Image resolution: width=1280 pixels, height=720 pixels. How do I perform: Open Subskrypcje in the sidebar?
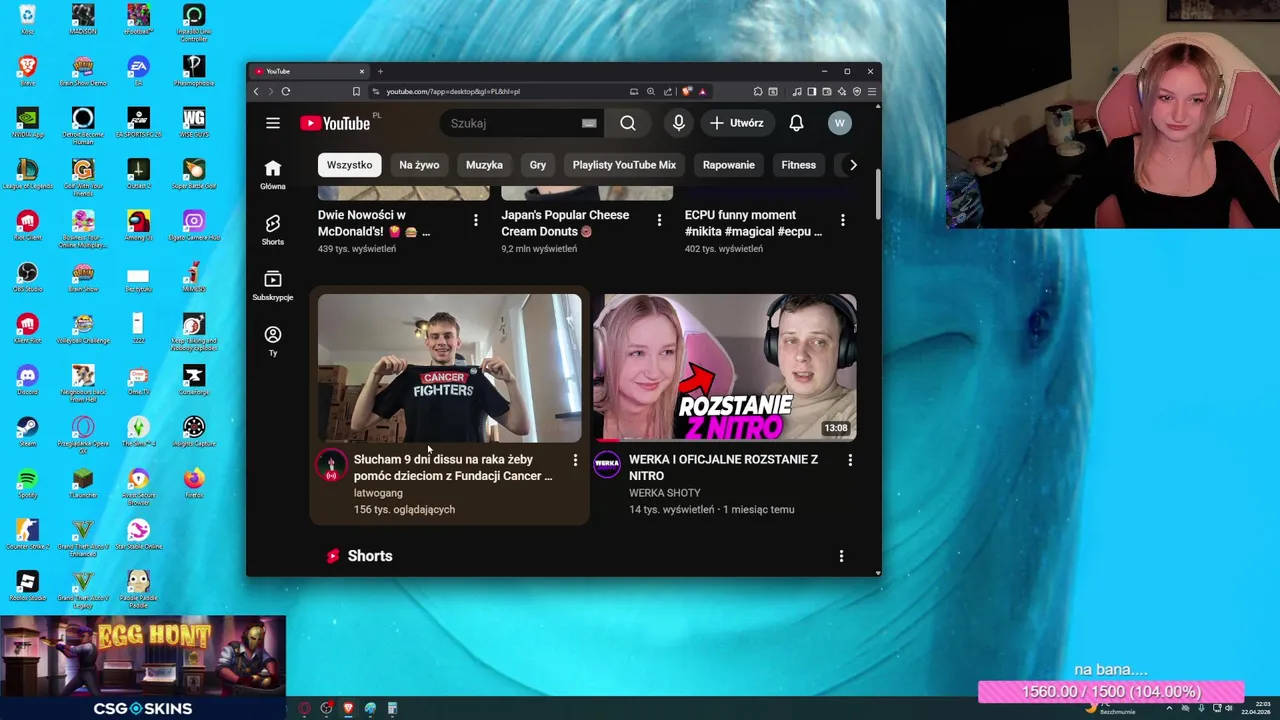click(273, 285)
